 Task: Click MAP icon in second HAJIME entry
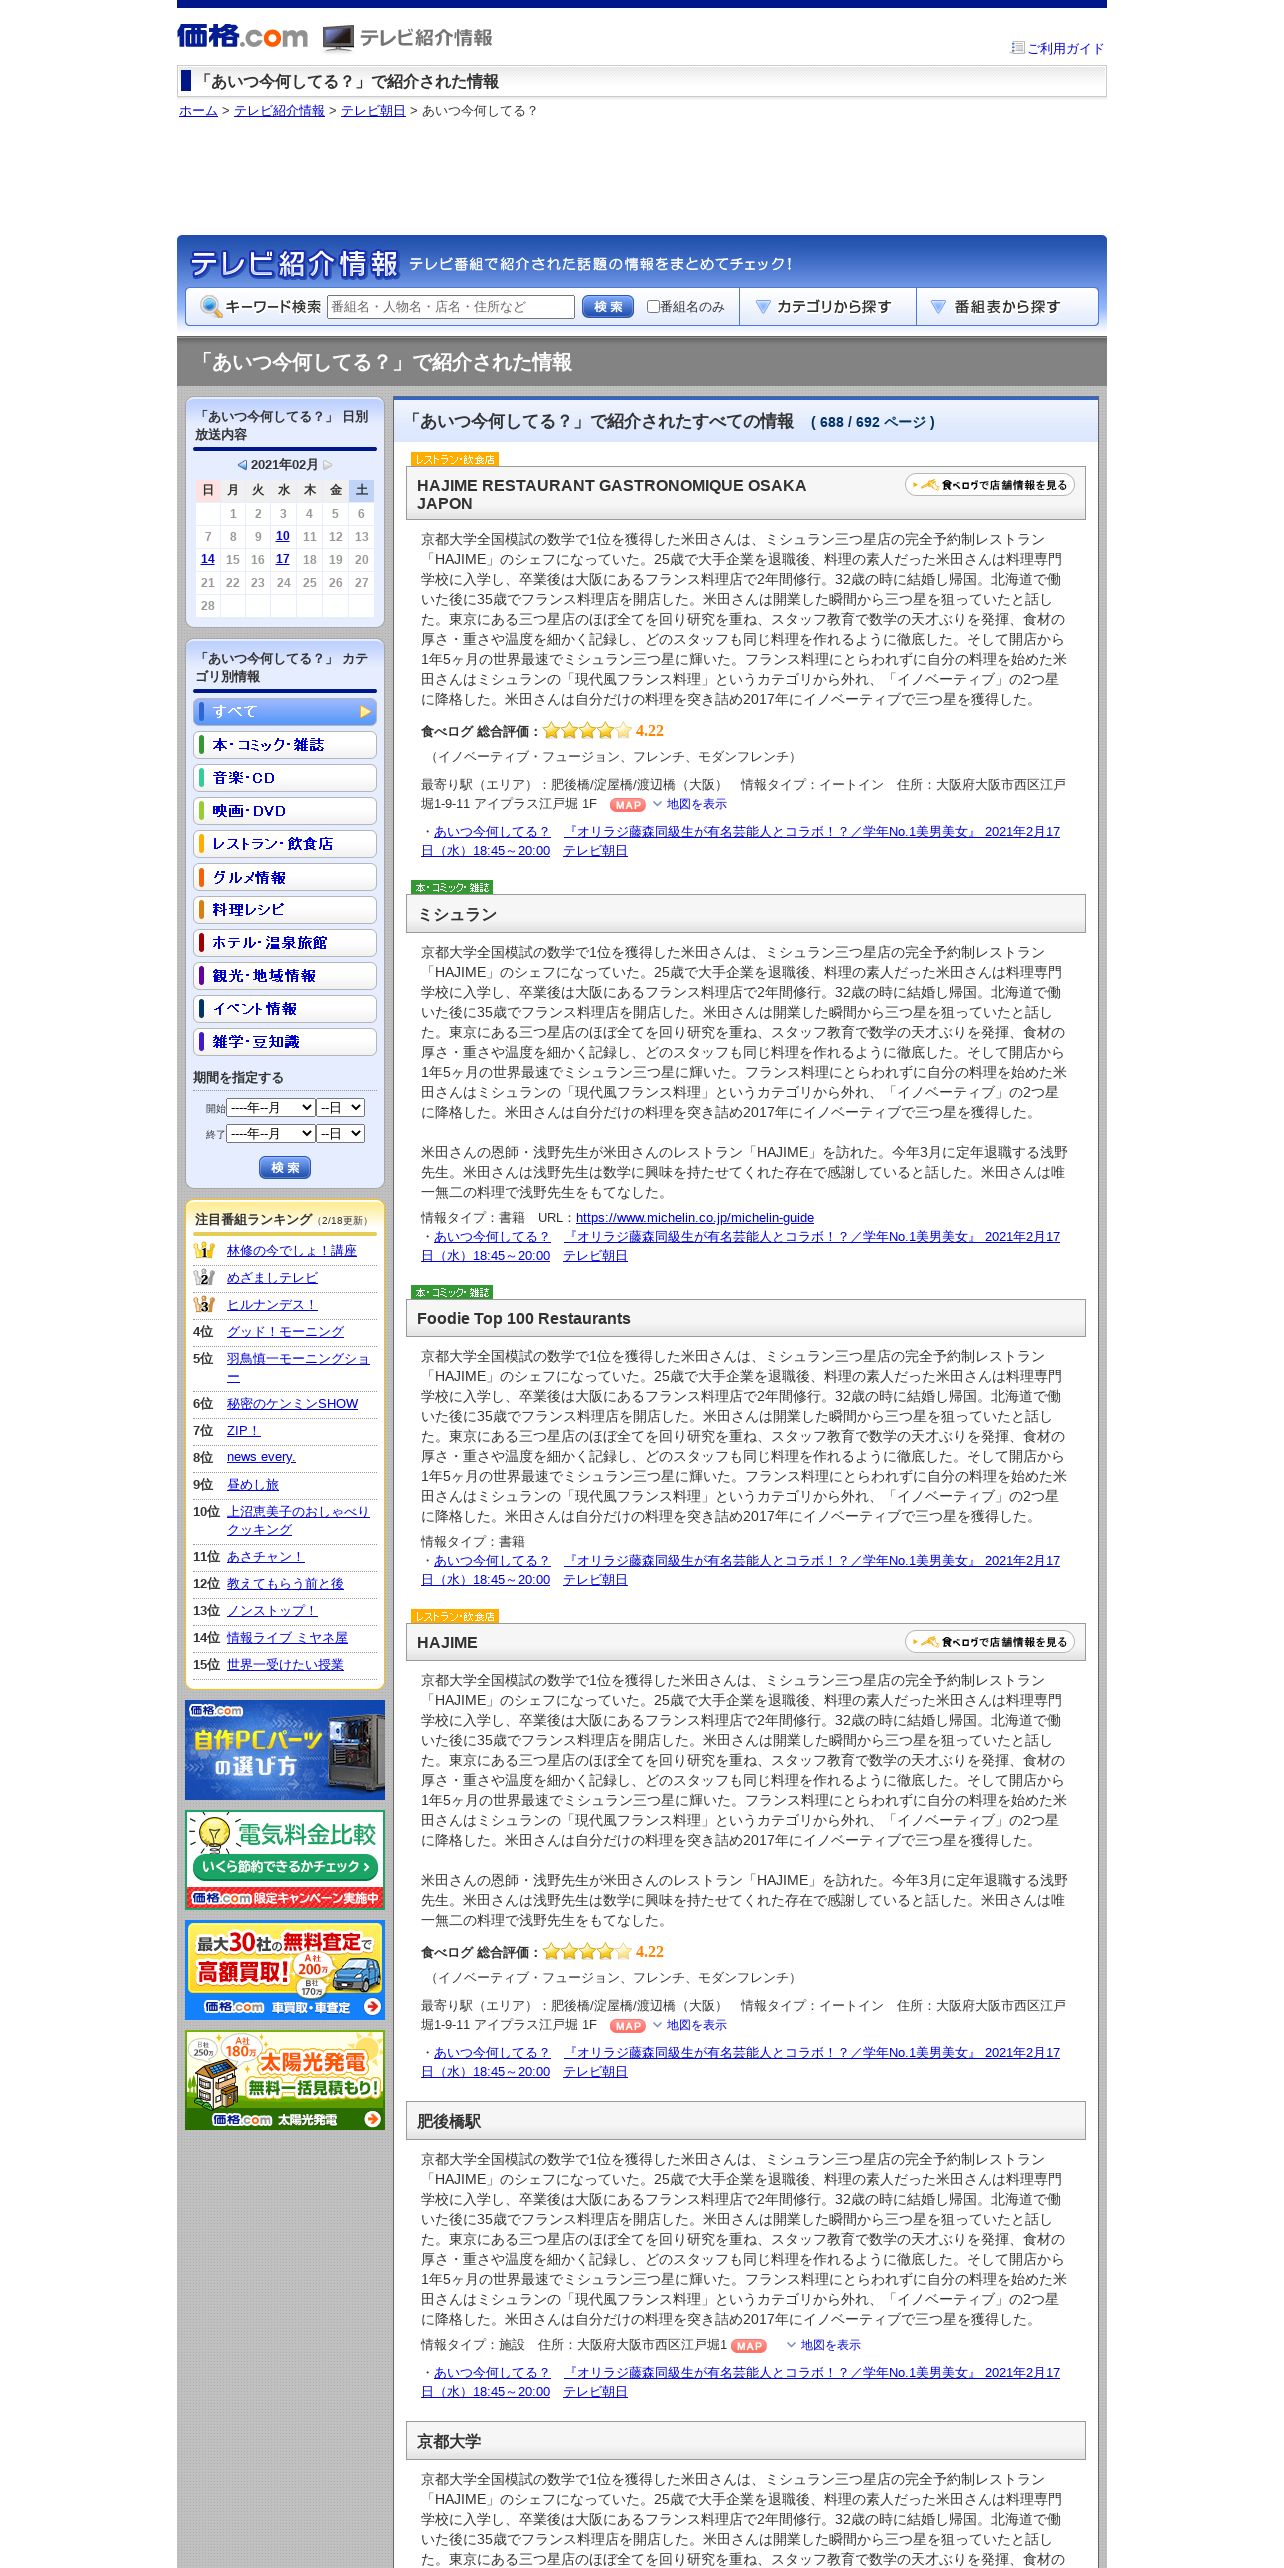pos(628,2026)
